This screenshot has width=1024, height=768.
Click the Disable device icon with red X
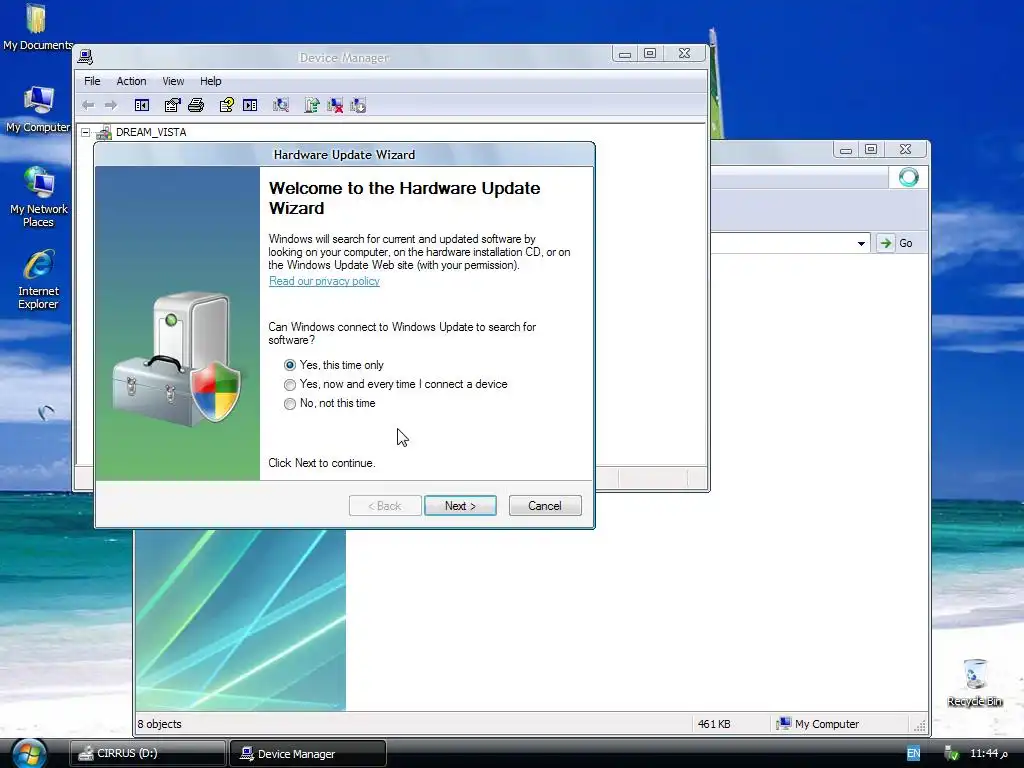pyautogui.click(x=335, y=105)
